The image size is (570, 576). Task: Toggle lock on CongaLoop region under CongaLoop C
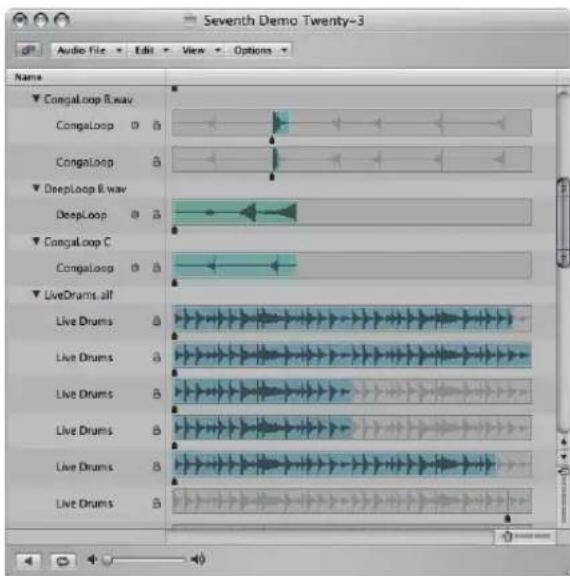click(157, 267)
